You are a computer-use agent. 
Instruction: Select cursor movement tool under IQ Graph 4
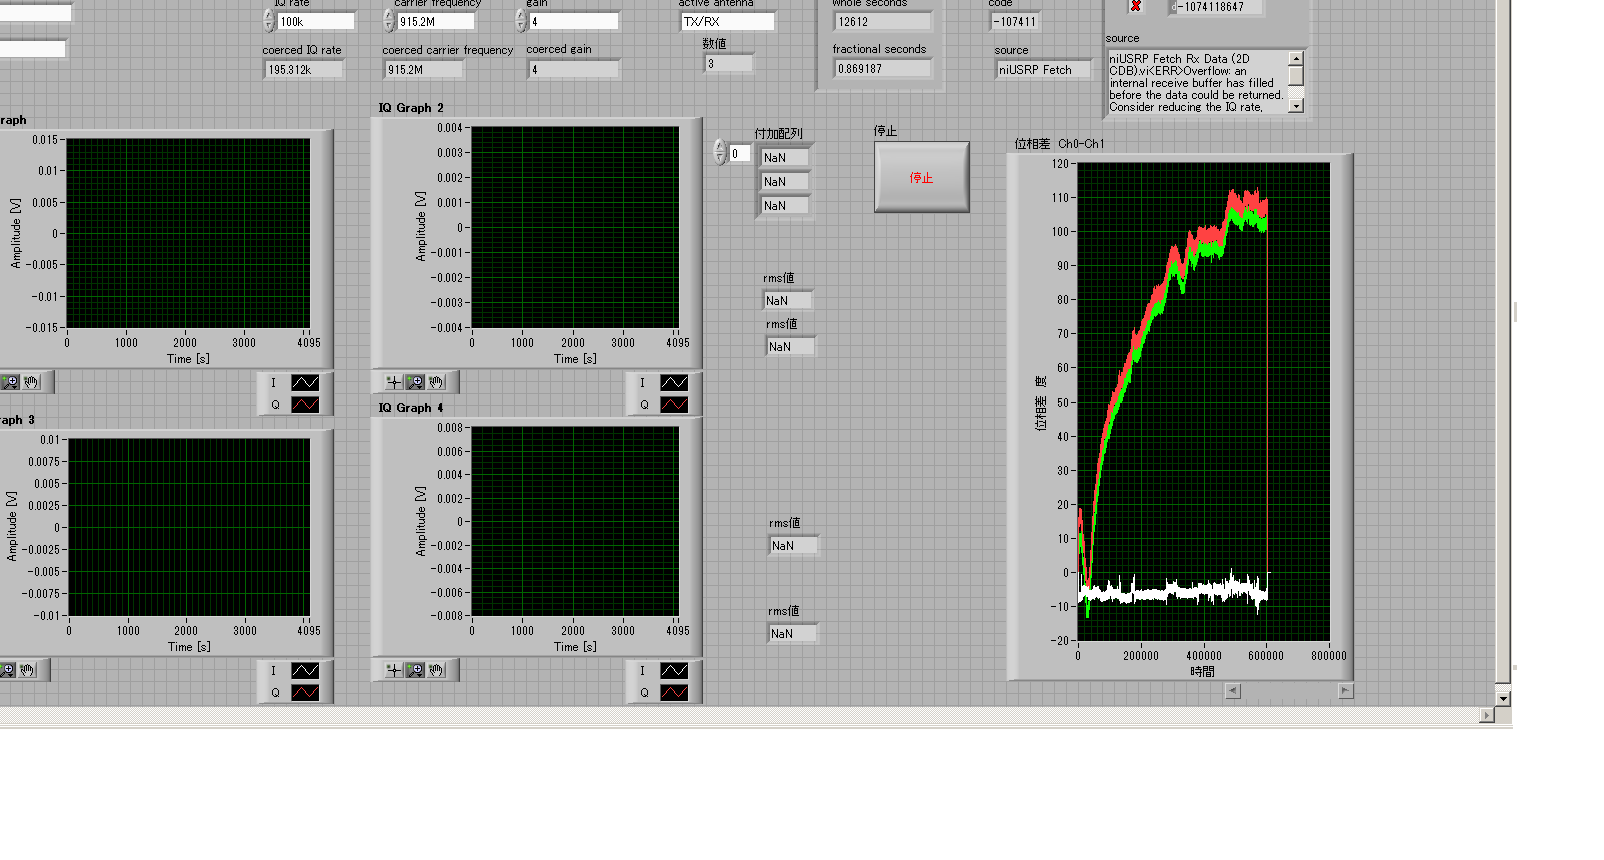point(394,670)
